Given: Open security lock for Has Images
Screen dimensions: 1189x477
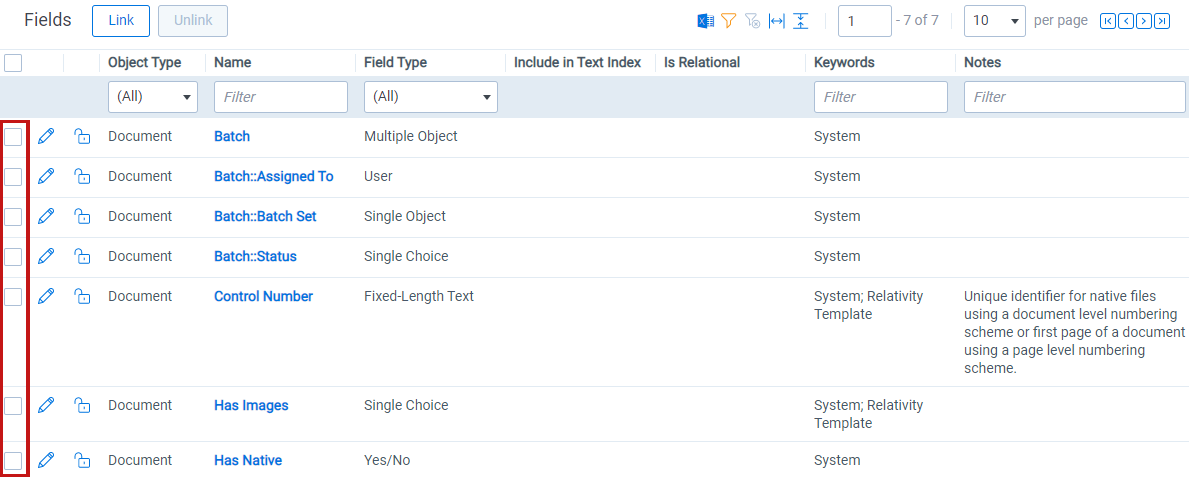Looking at the screenshot, I should point(82,406).
